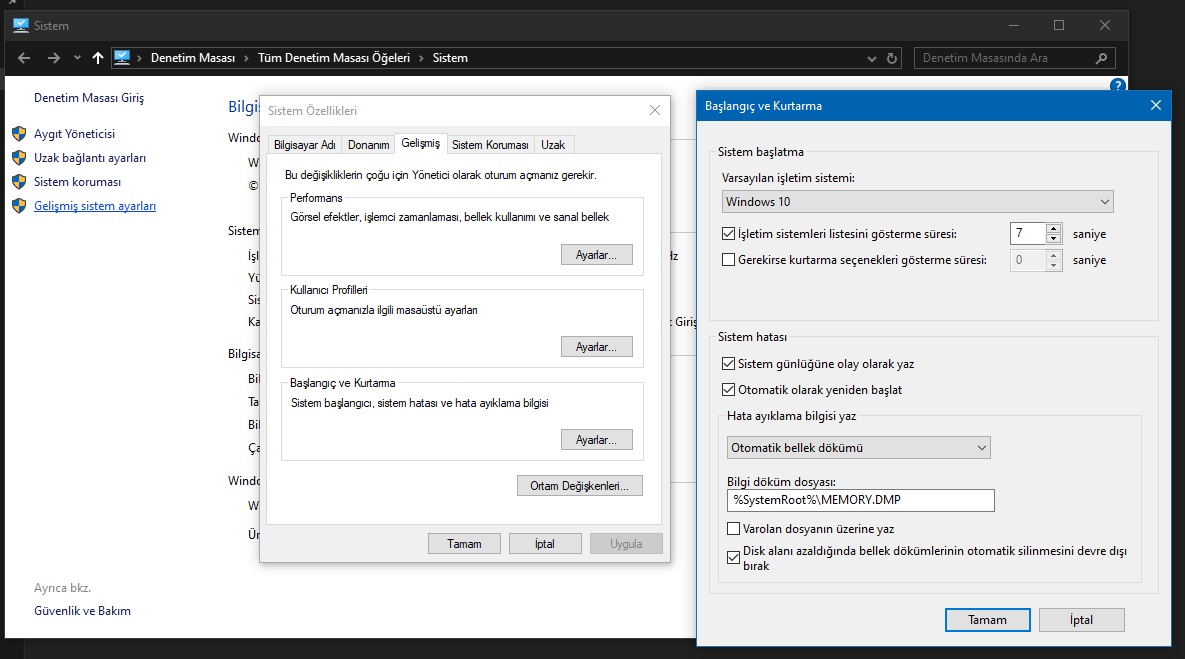Click shield icon beside Uzak bağlantı ayarları

point(20,158)
